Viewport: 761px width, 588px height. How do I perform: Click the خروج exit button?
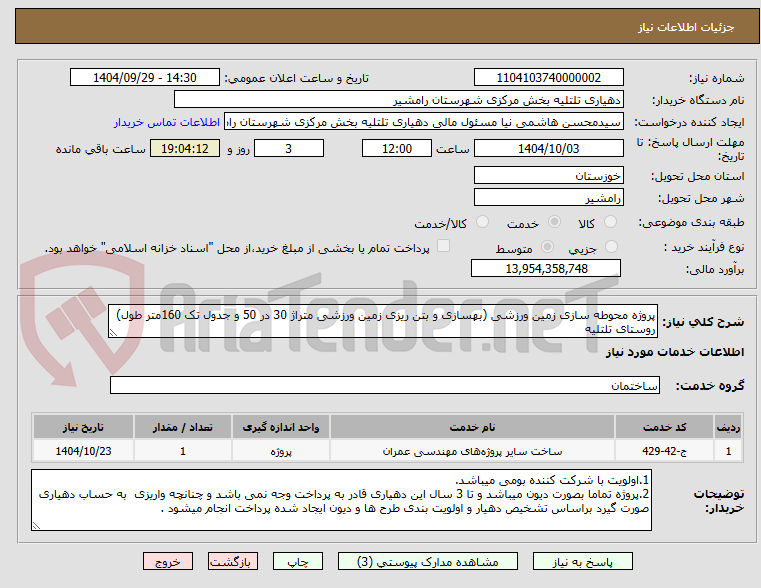(x=167, y=561)
